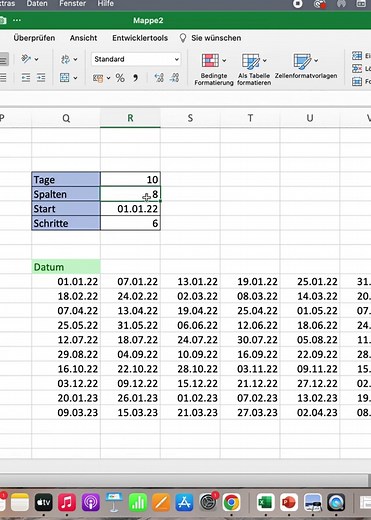371x520 pixels.
Task: Click the increase indent icon
Action: coord(41,78)
